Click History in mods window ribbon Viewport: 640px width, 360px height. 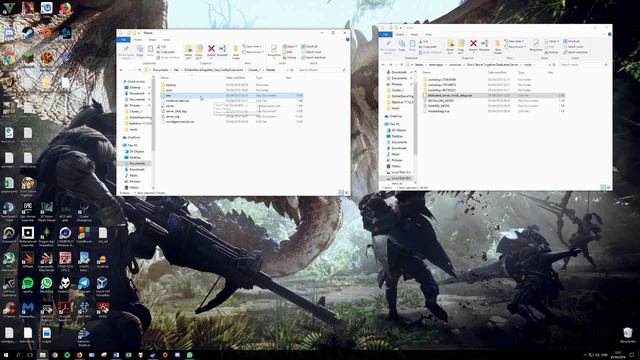[551, 52]
